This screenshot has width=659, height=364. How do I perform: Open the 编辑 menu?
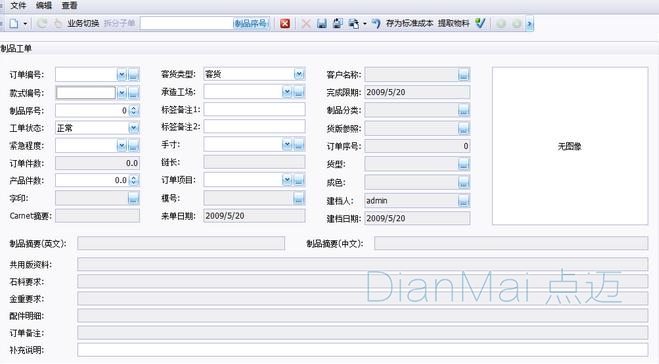[44, 5]
